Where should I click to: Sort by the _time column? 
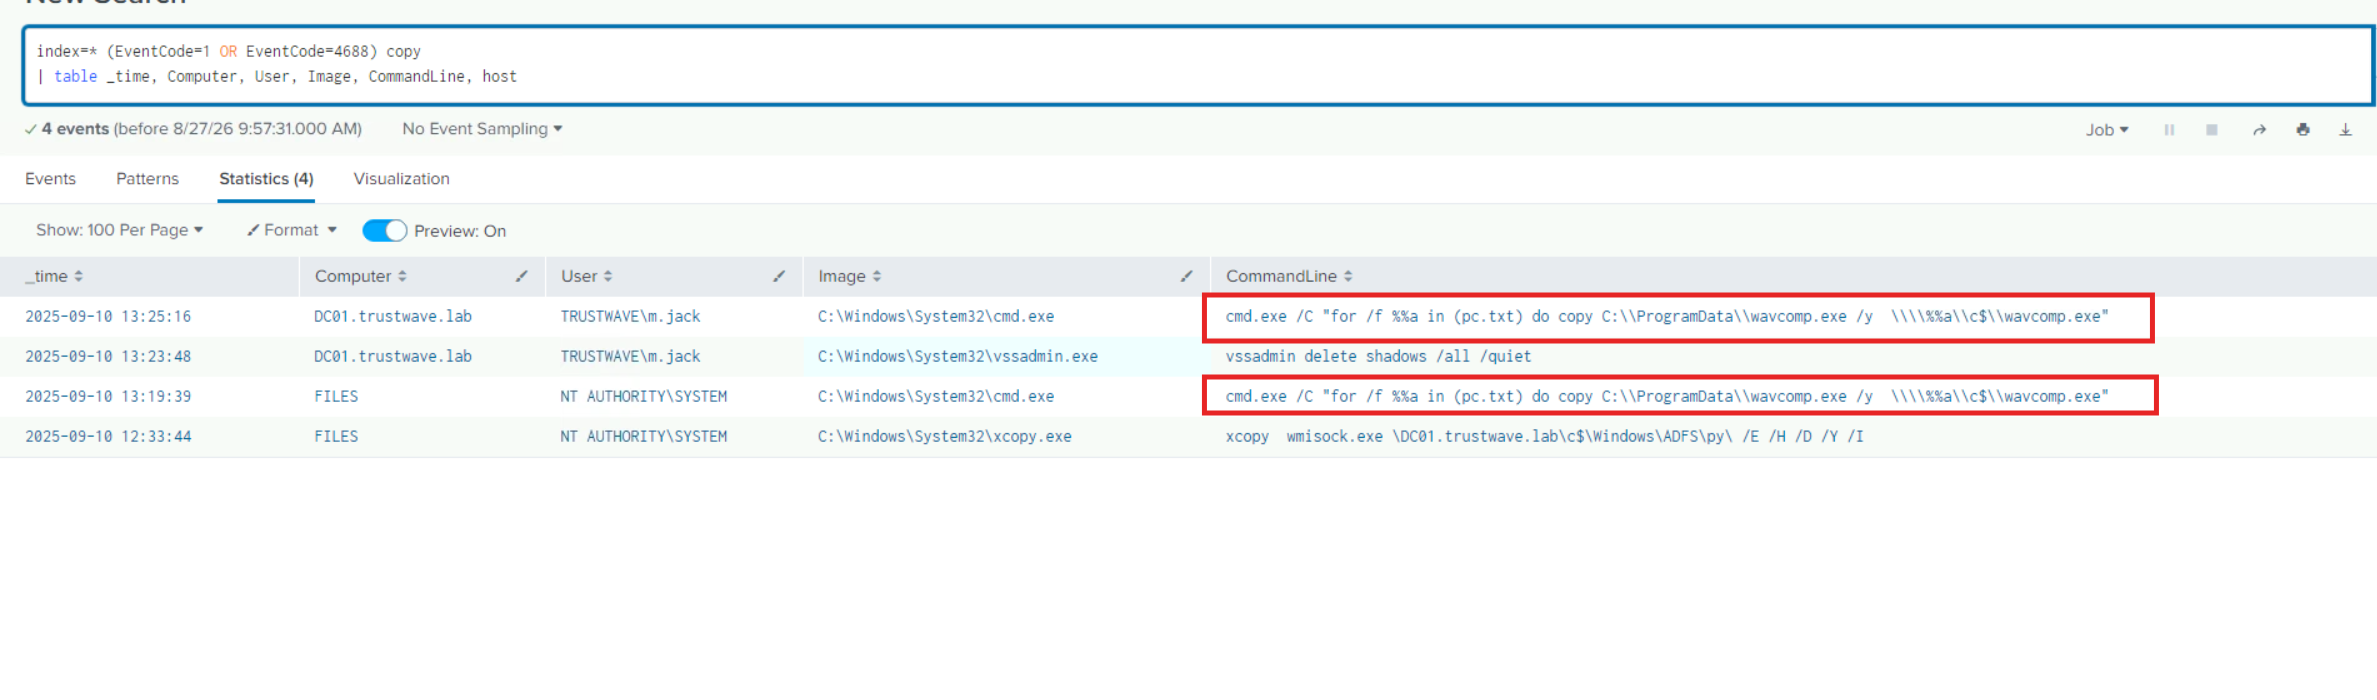[x=54, y=276]
